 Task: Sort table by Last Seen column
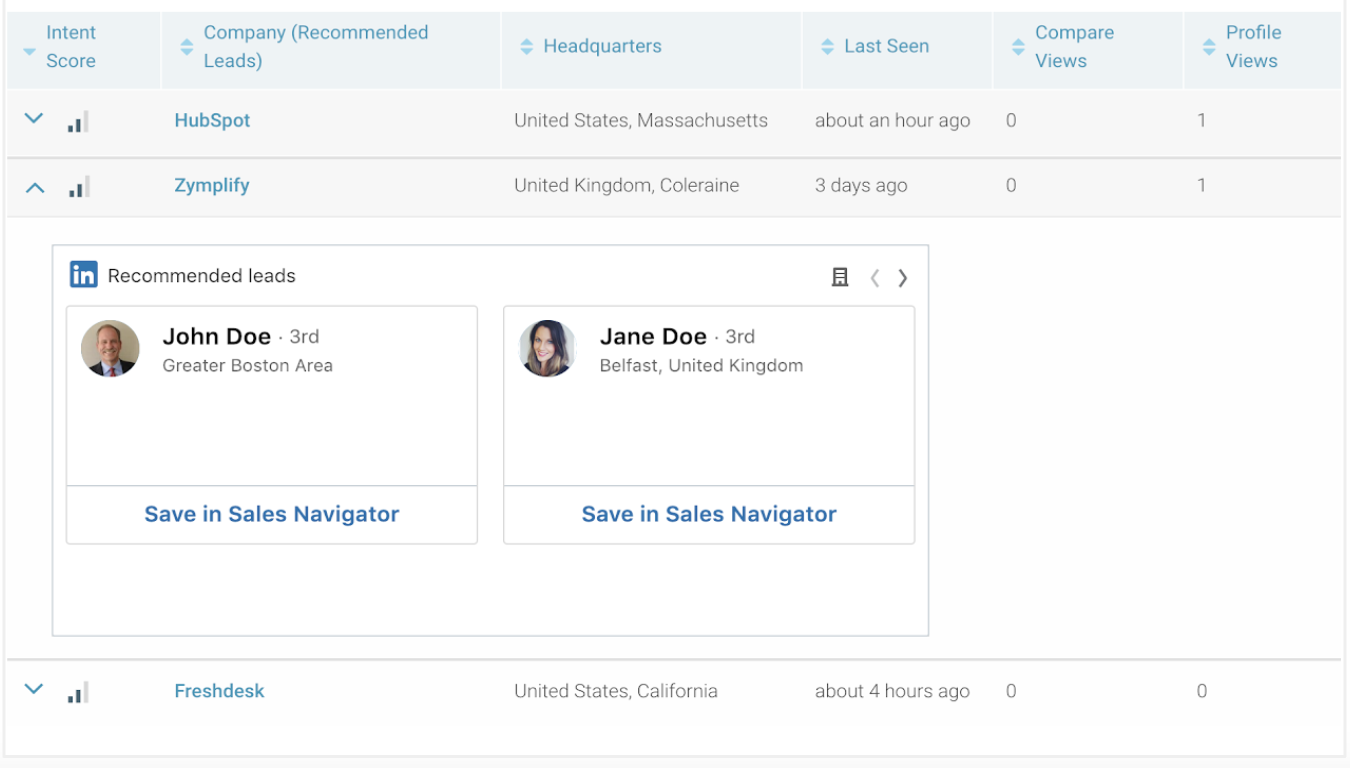(827, 47)
